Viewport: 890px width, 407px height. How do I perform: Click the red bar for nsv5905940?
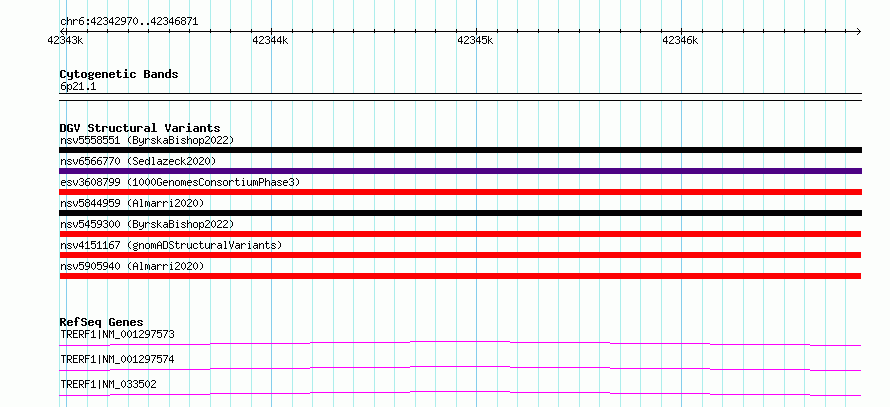tap(460, 276)
